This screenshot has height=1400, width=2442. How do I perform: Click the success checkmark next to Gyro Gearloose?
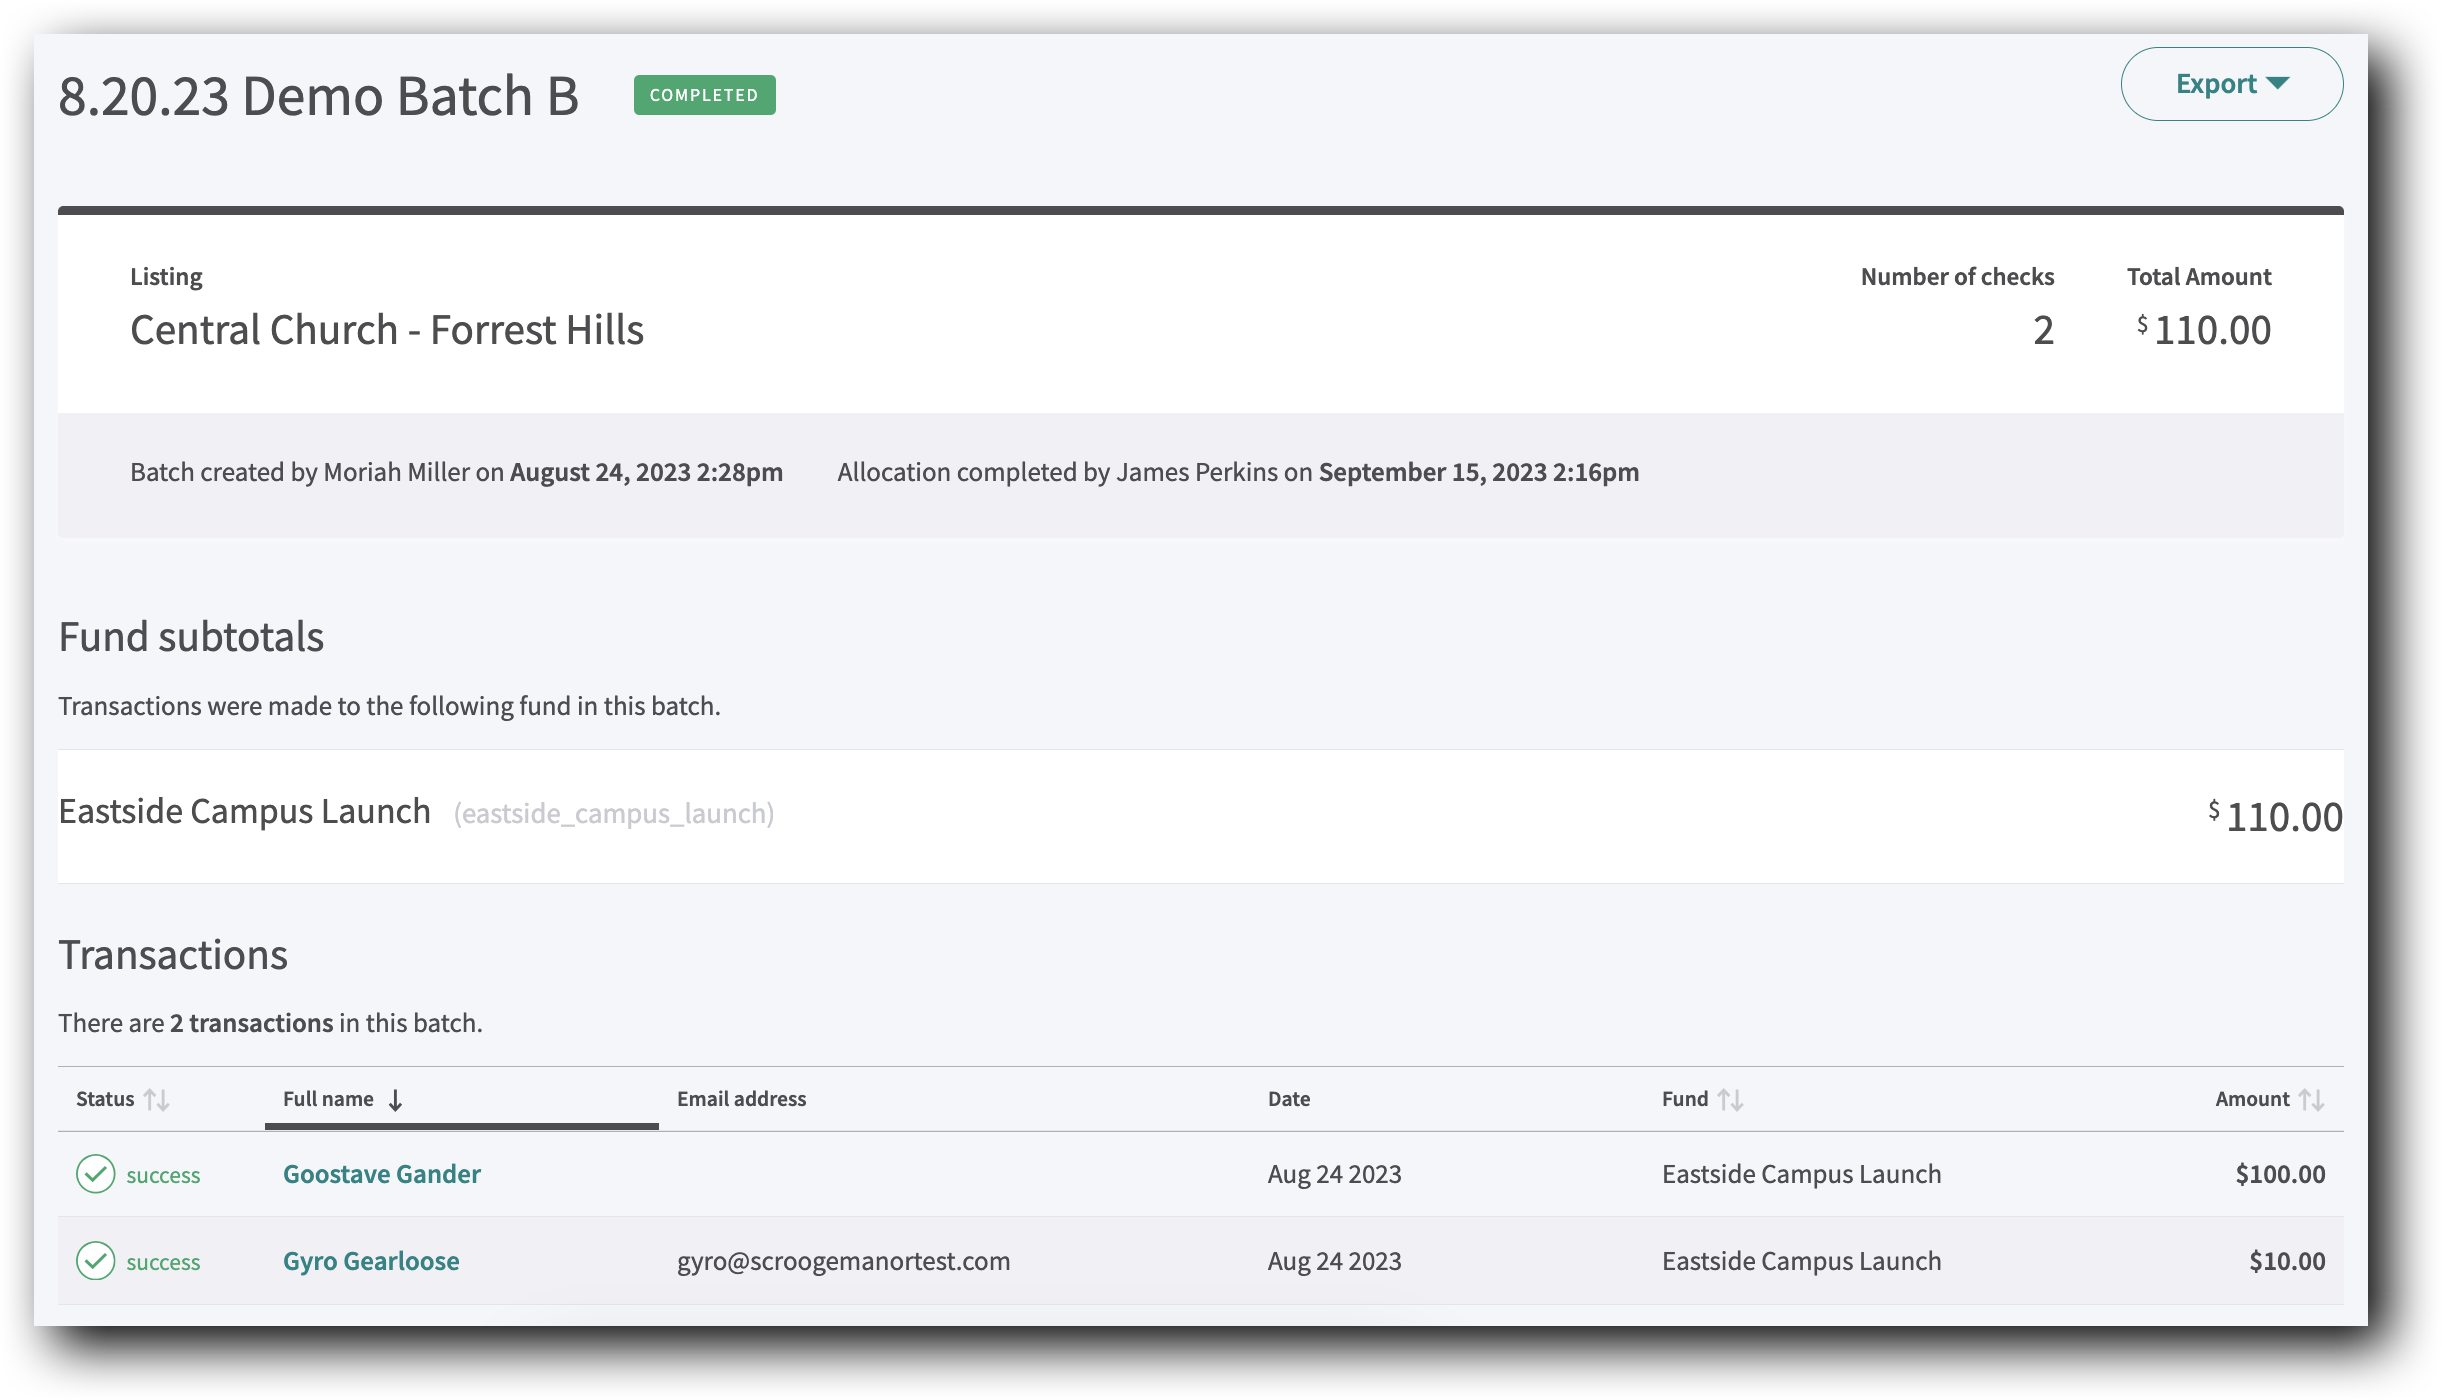(x=95, y=1261)
